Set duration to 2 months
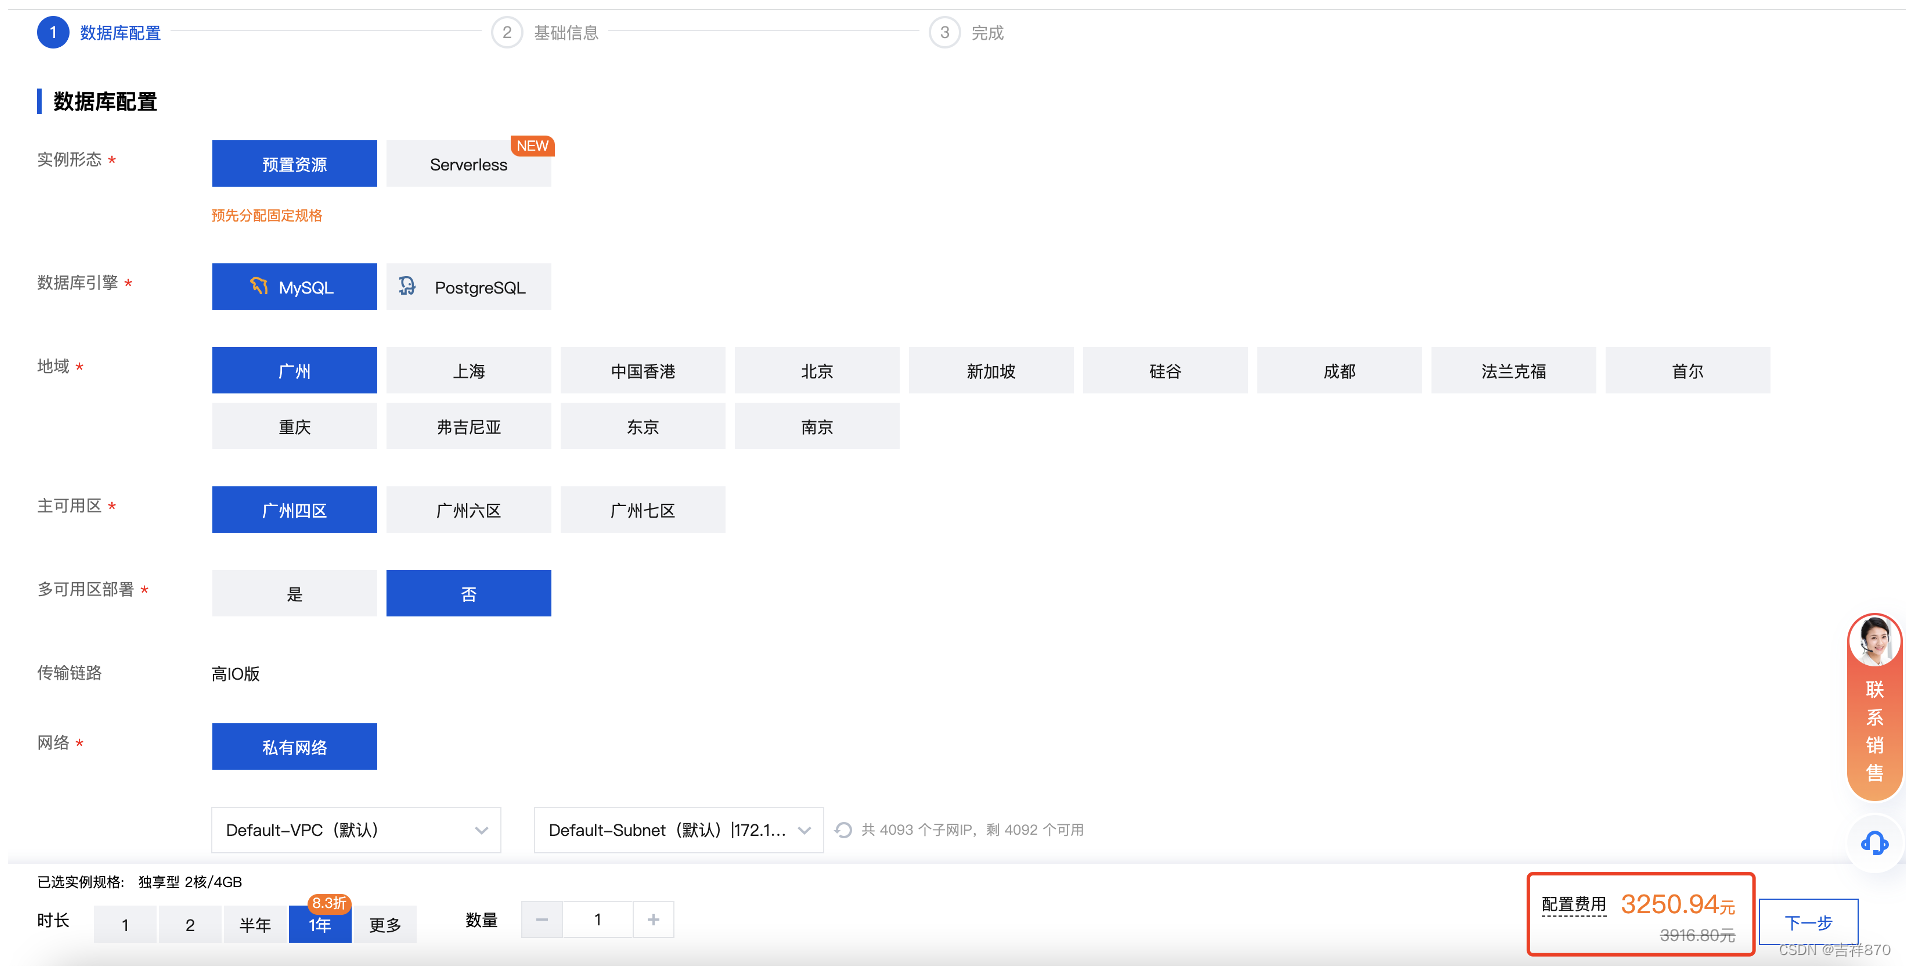Viewport: 1906px width, 966px height. click(x=190, y=925)
